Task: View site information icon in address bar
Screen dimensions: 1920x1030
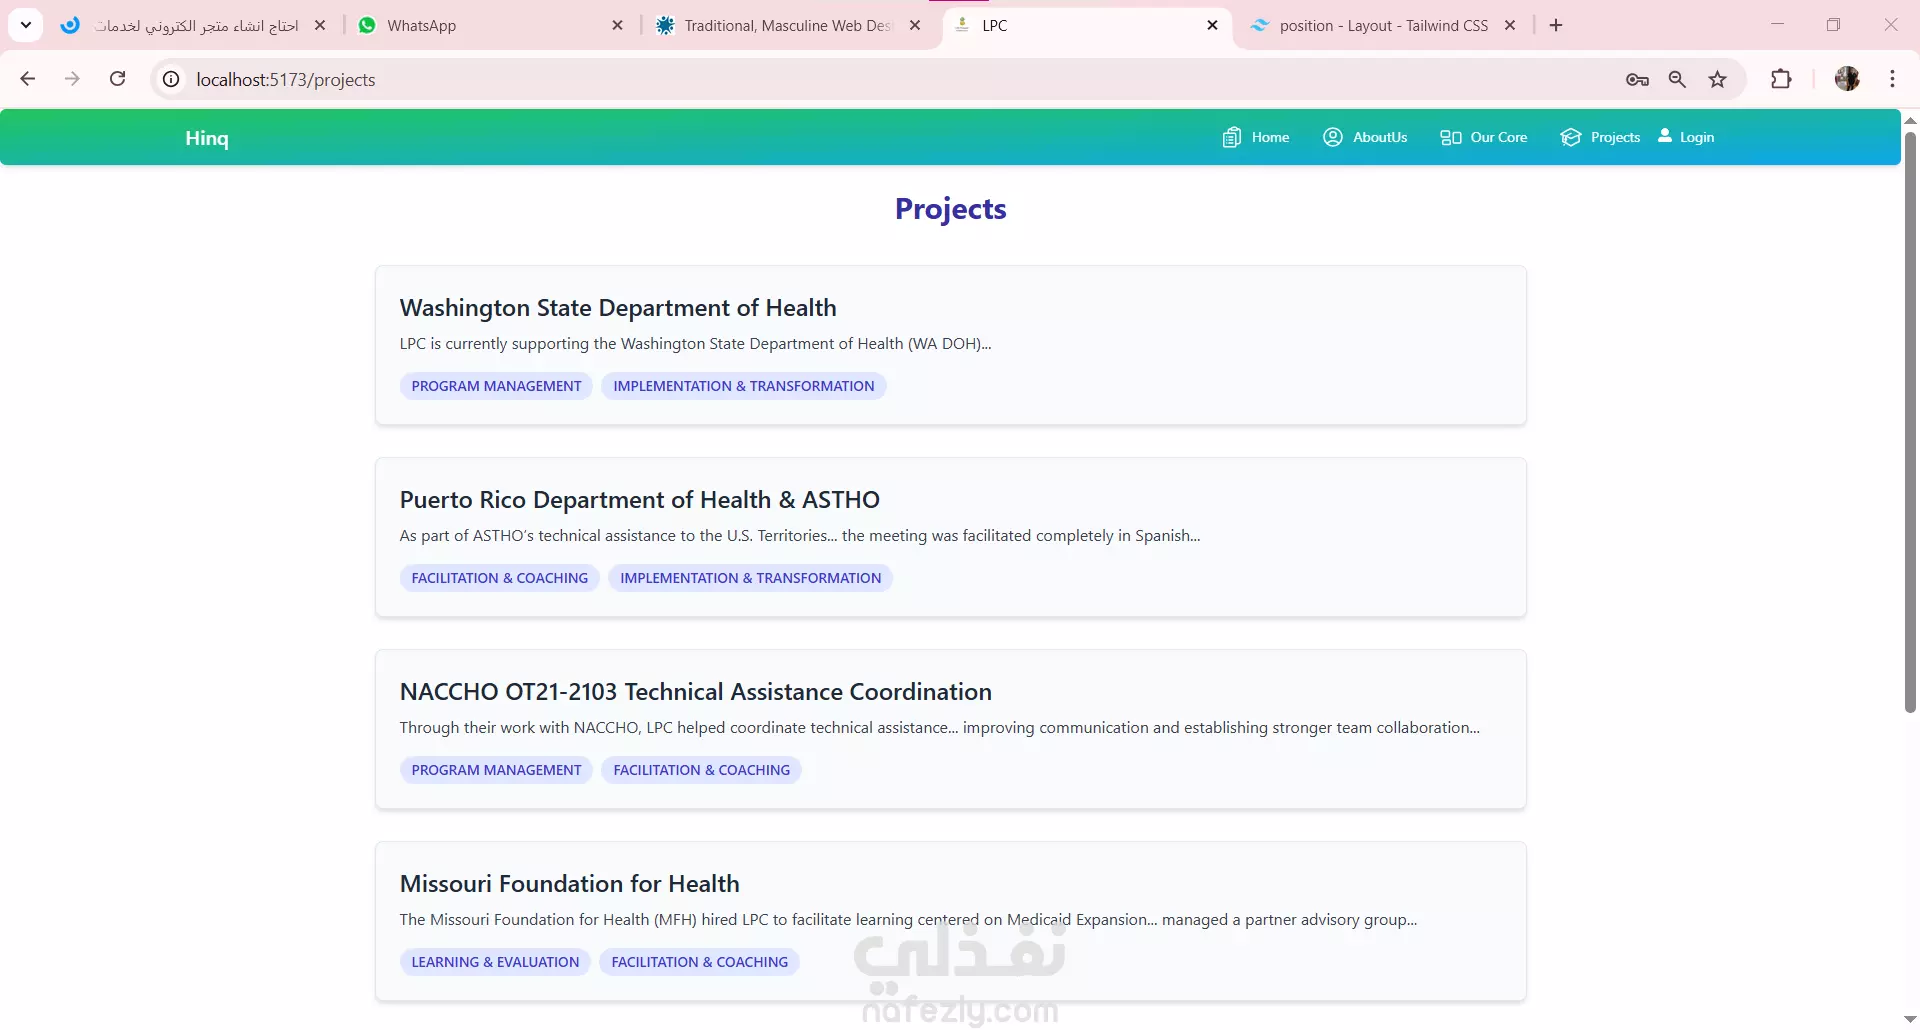Action: (172, 79)
